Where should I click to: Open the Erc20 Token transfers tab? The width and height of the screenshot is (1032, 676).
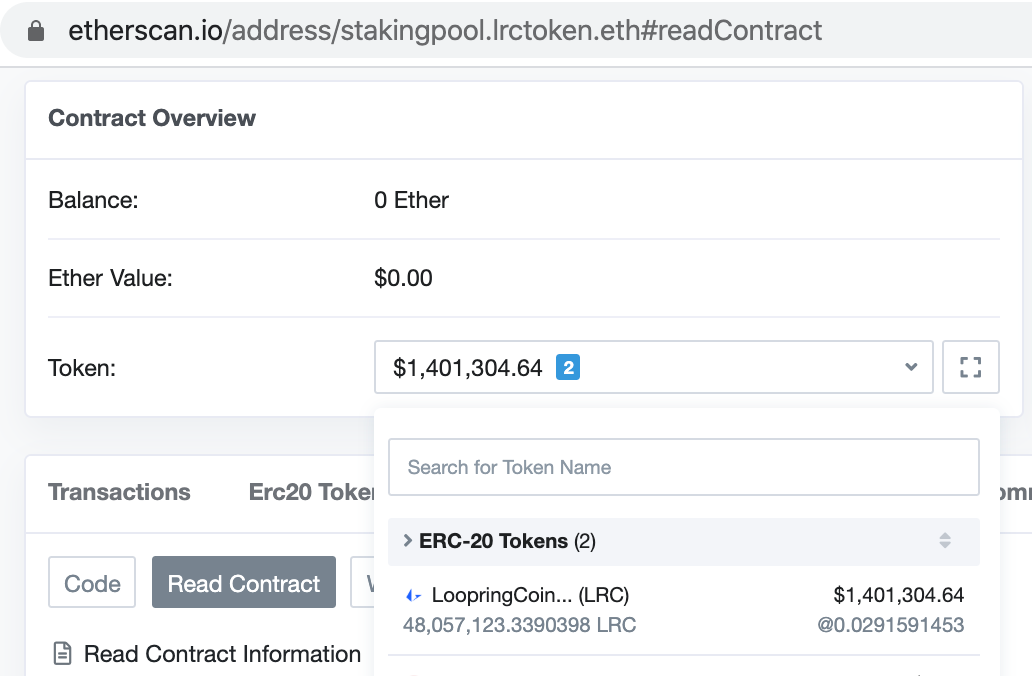point(311,492)
